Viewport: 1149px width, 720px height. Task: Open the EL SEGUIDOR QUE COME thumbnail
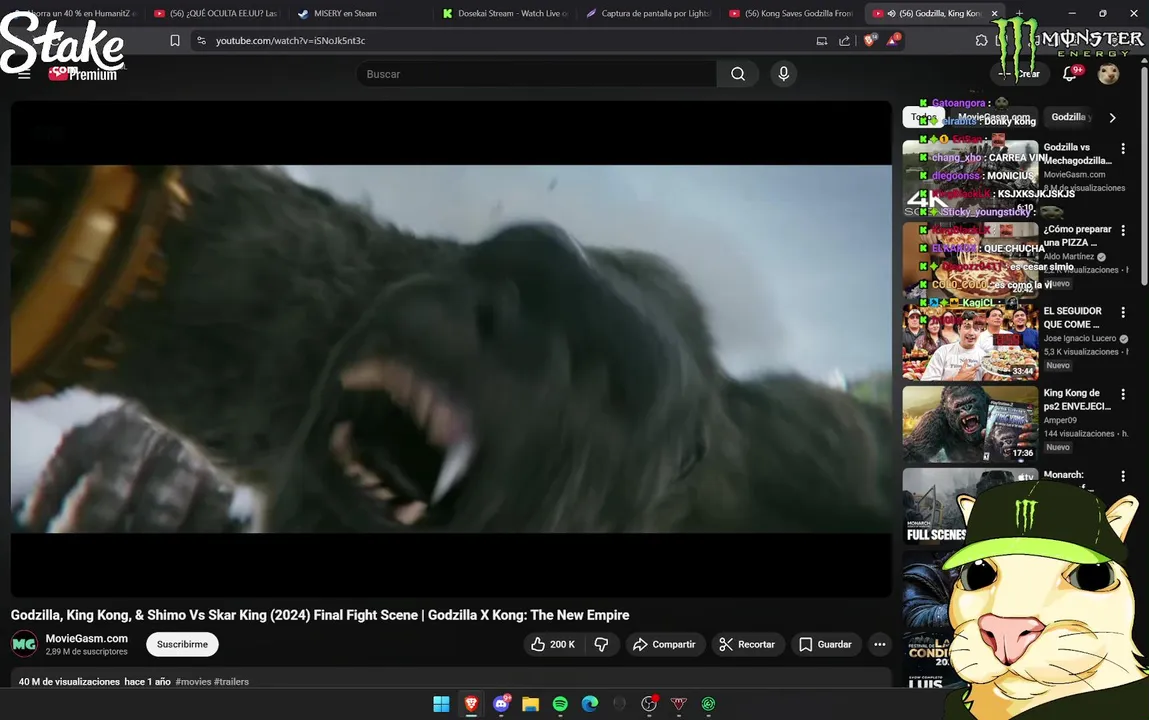(x=970, y=343)
